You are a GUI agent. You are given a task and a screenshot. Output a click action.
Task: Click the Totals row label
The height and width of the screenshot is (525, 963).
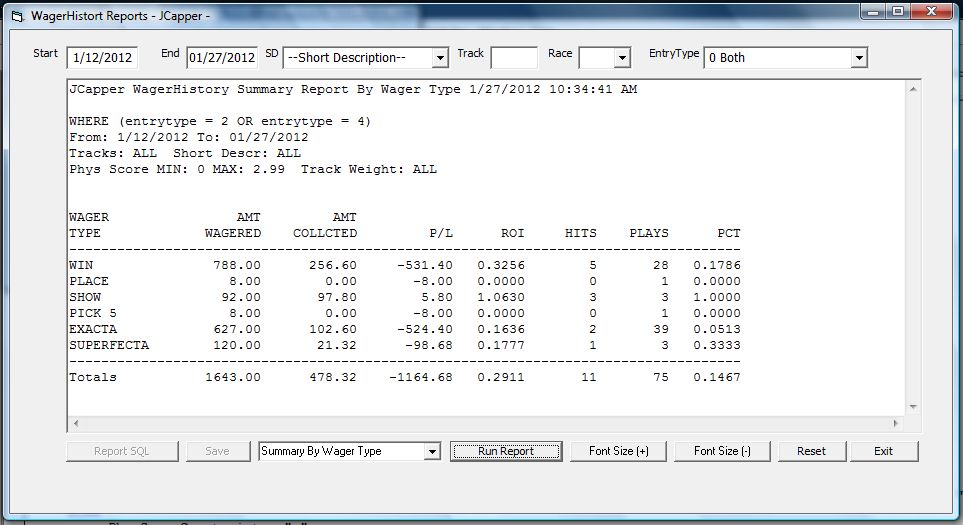tap(93, 377)
